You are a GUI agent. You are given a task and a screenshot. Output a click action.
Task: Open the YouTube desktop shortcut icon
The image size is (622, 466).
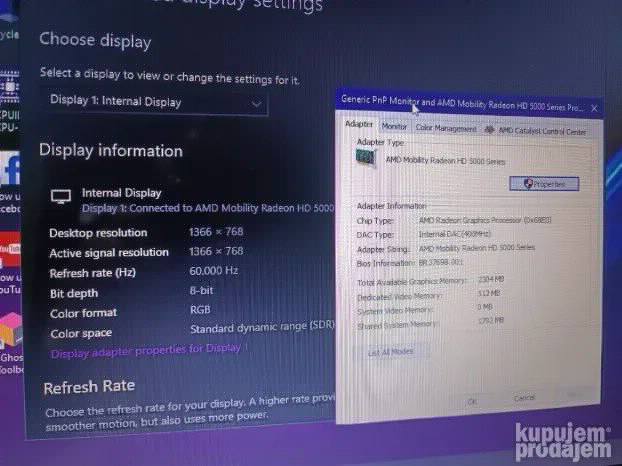(10, 249)
